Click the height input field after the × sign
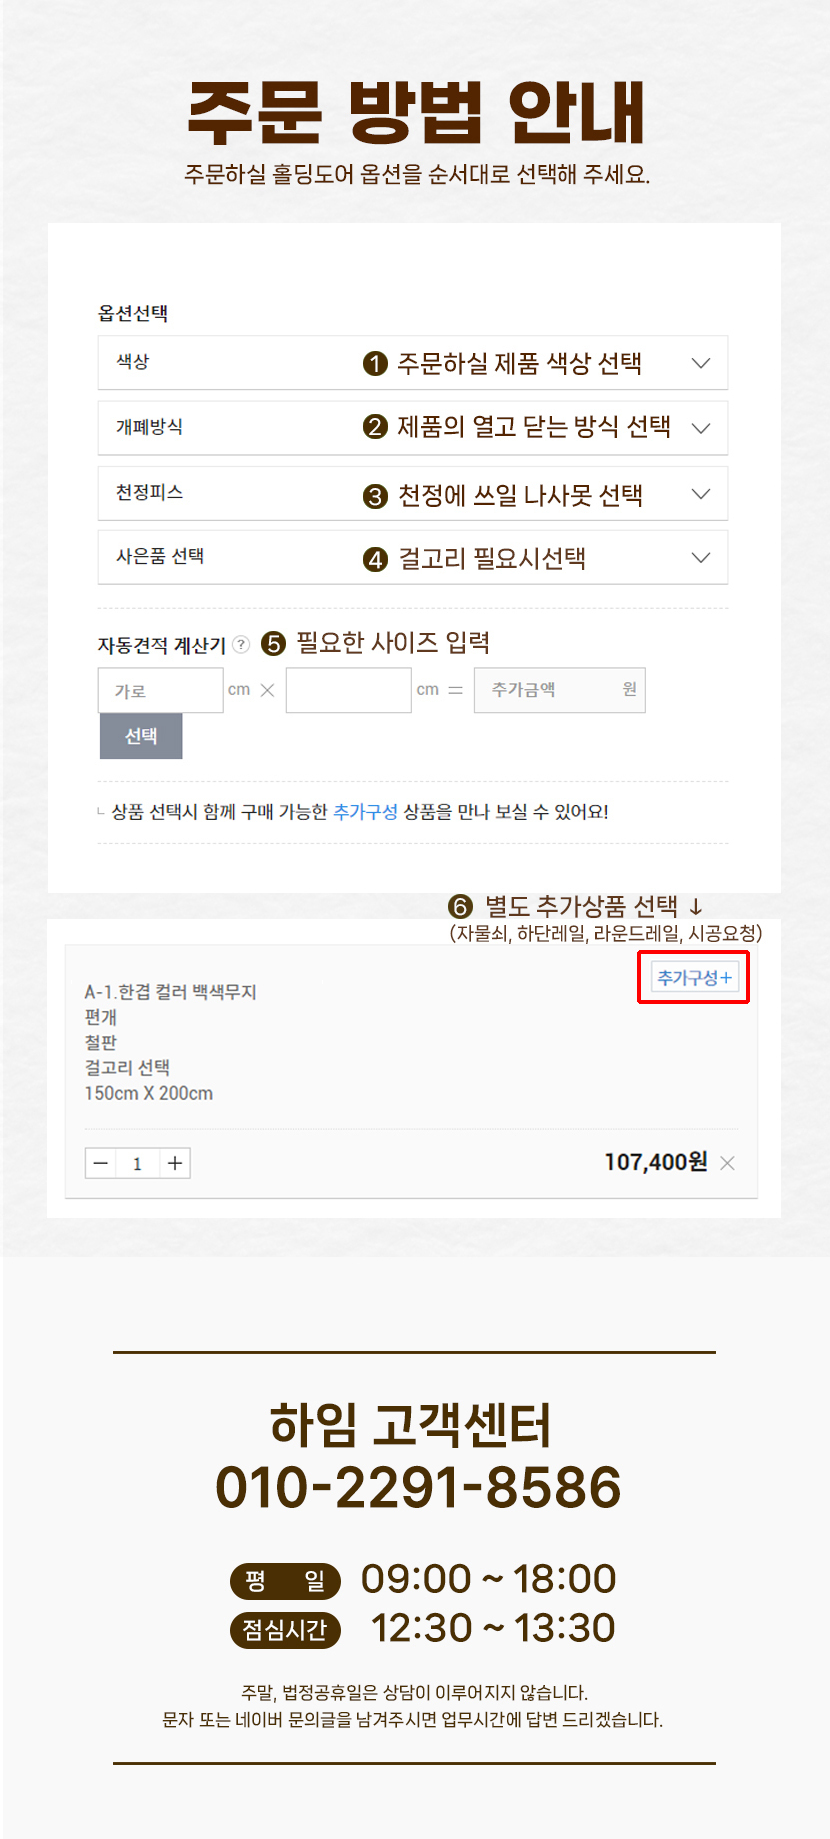 click(348, 690)
